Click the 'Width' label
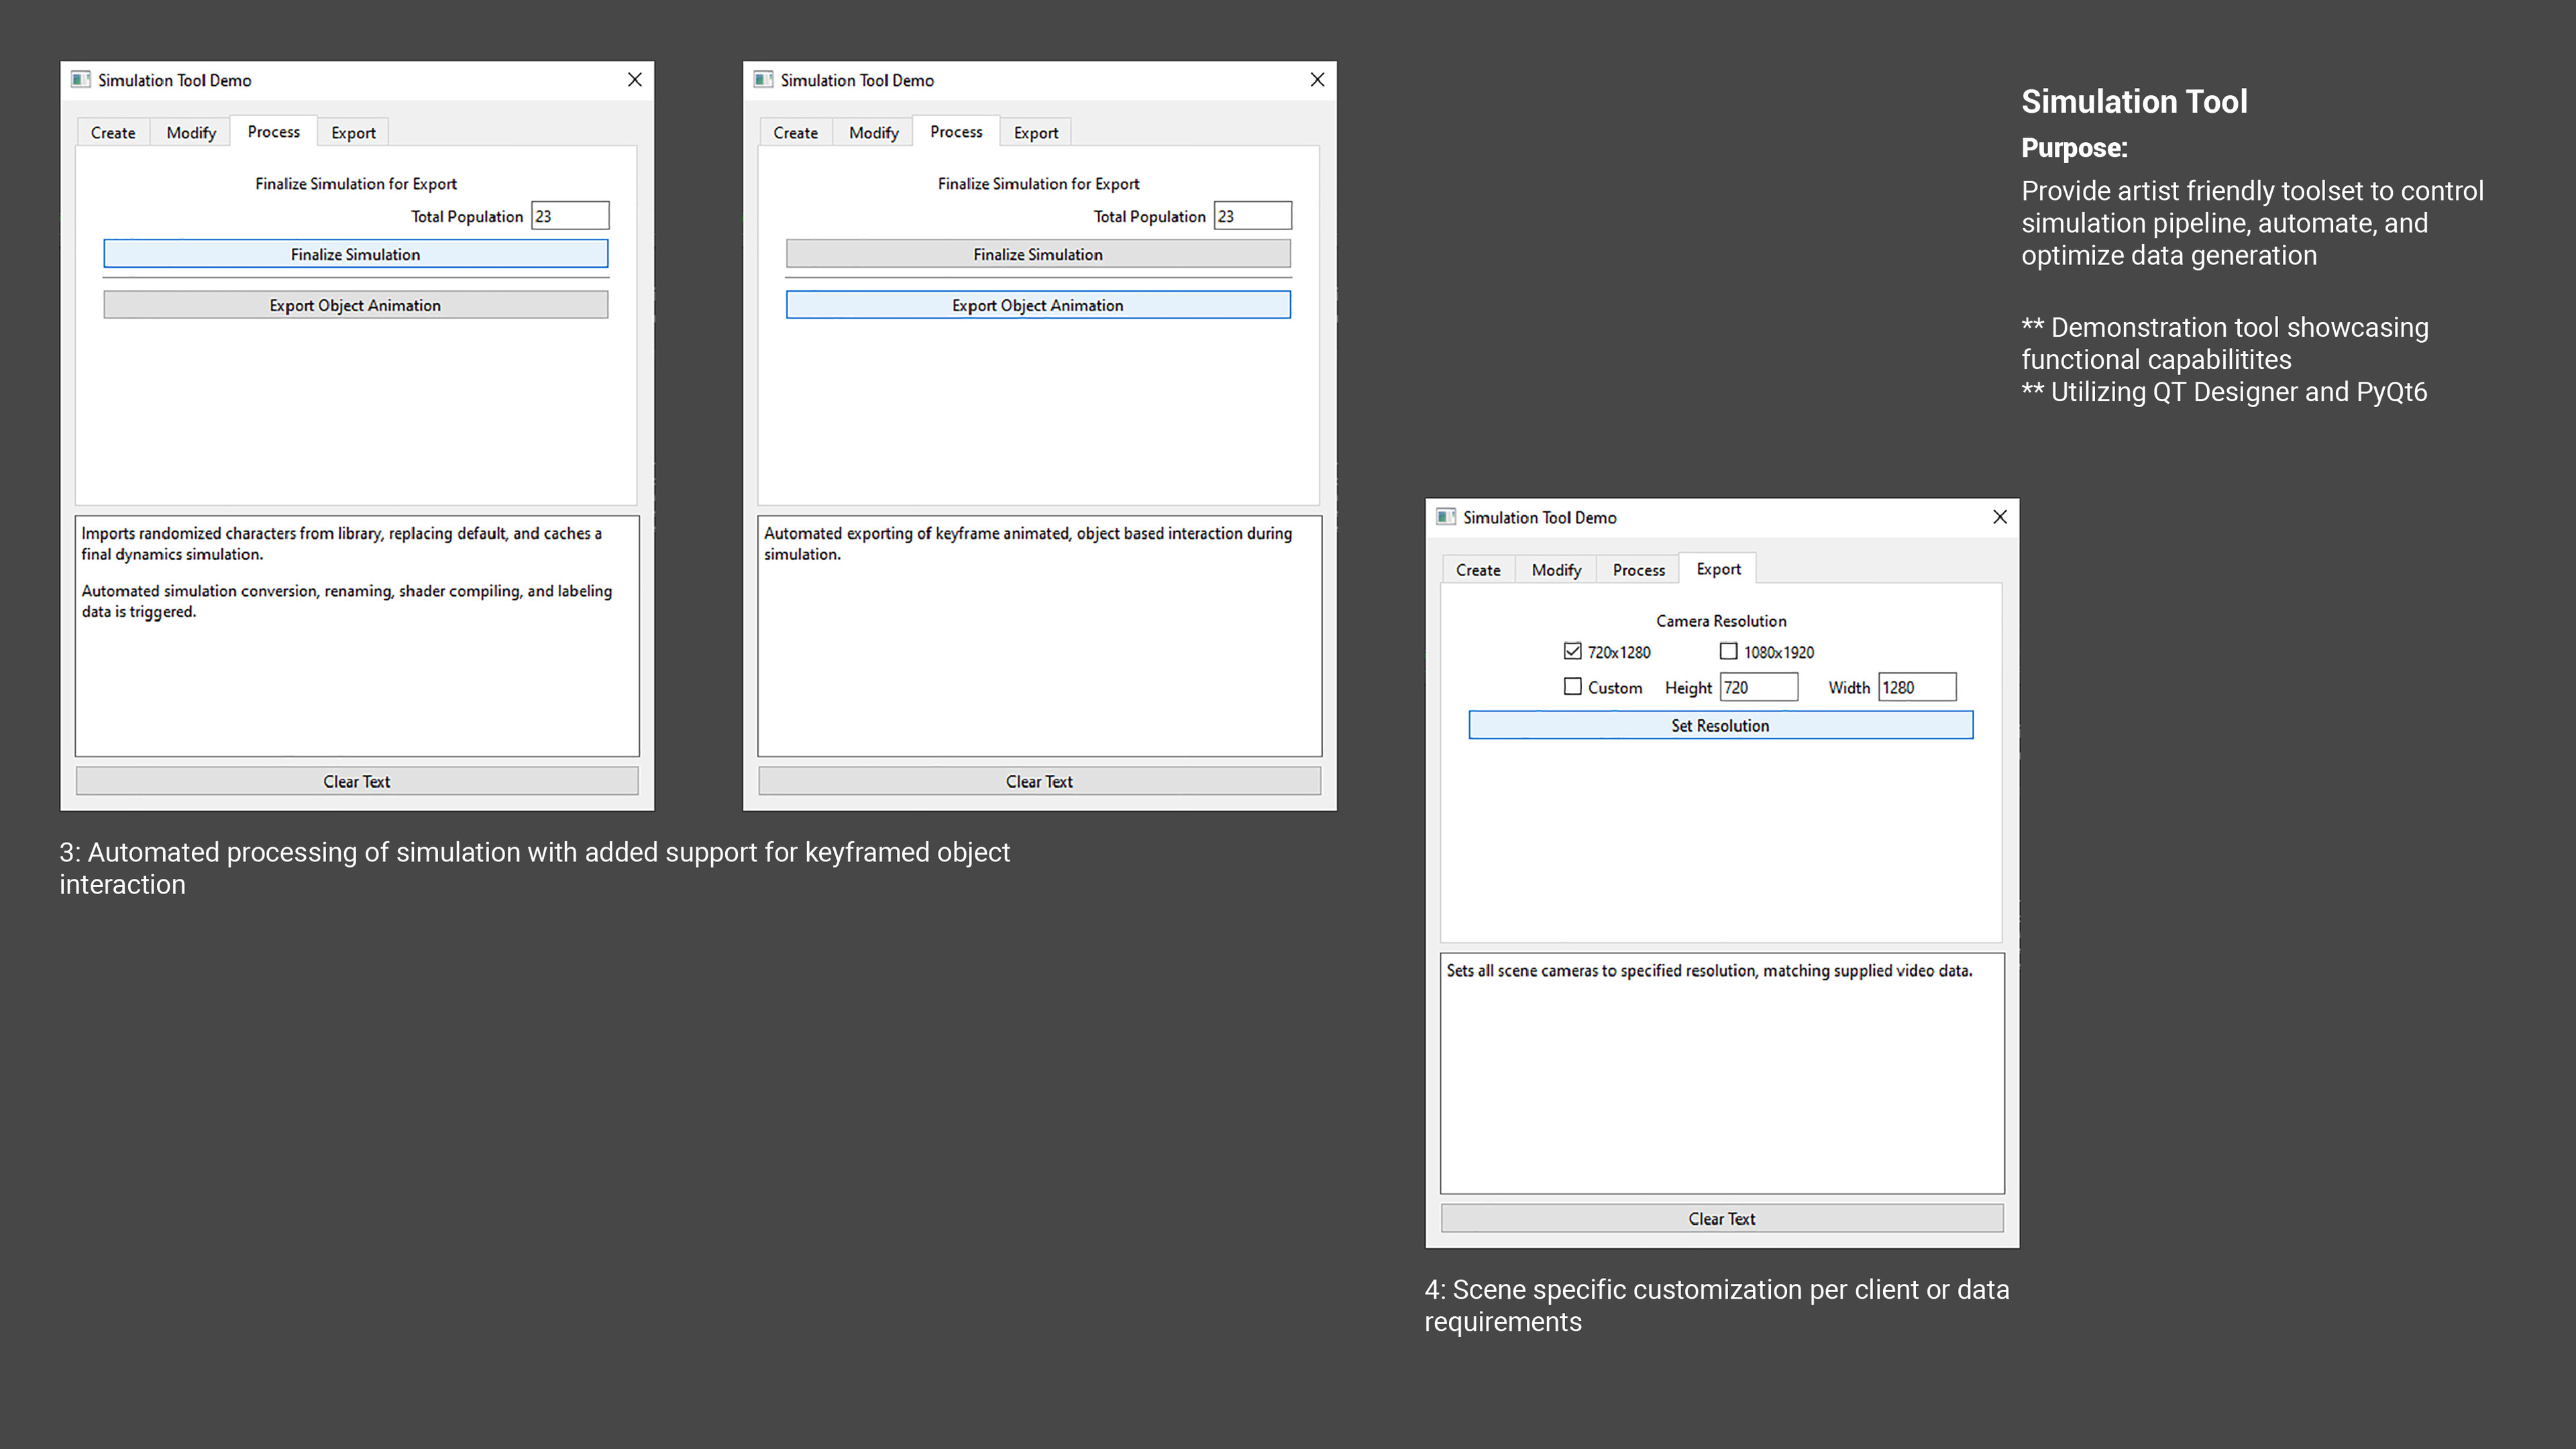 click(x=1848, y=687)
